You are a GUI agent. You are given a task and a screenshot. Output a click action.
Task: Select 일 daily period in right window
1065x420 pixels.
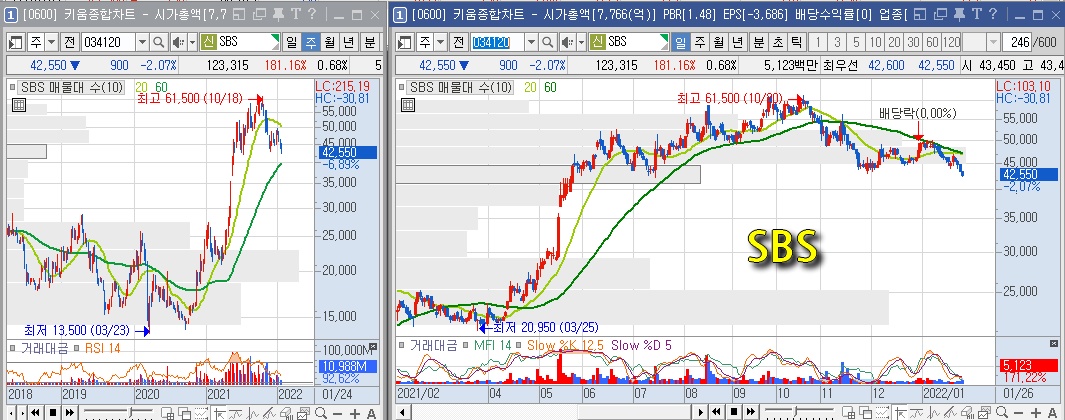pos(681,42)
